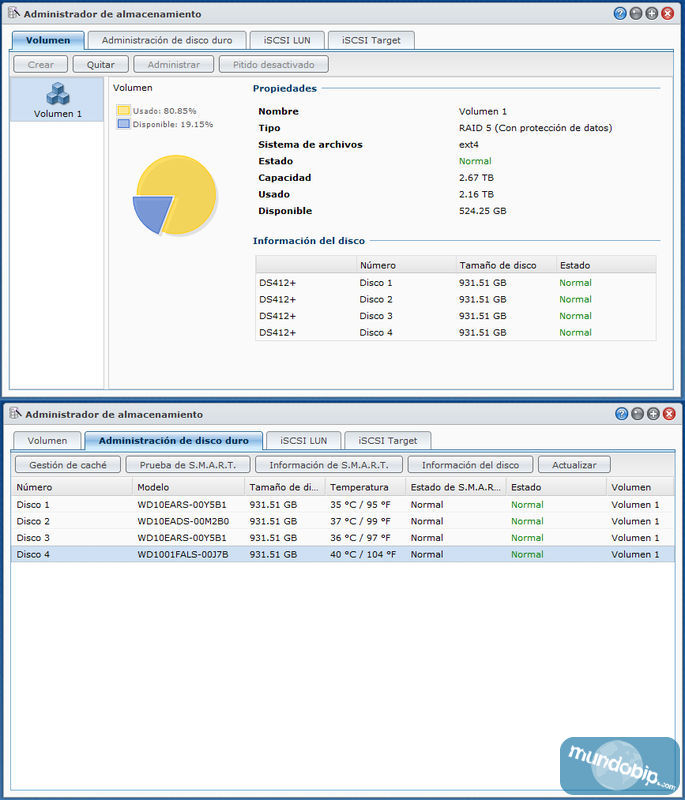Close the bottom storage manager window
This screenshot has width=685, height=800.
click(x=669, y=414)
